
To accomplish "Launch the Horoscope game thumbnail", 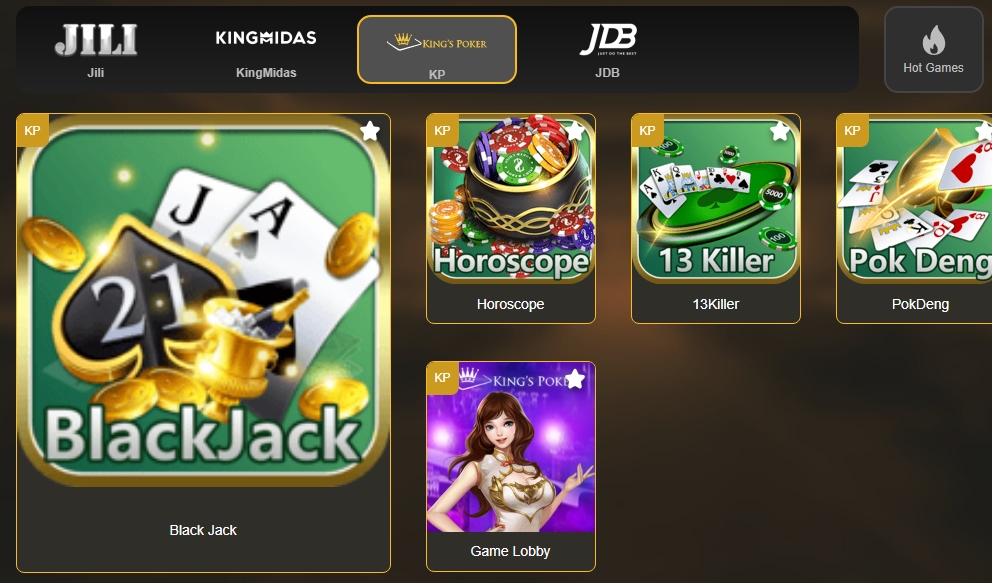I will click(511, 199).
